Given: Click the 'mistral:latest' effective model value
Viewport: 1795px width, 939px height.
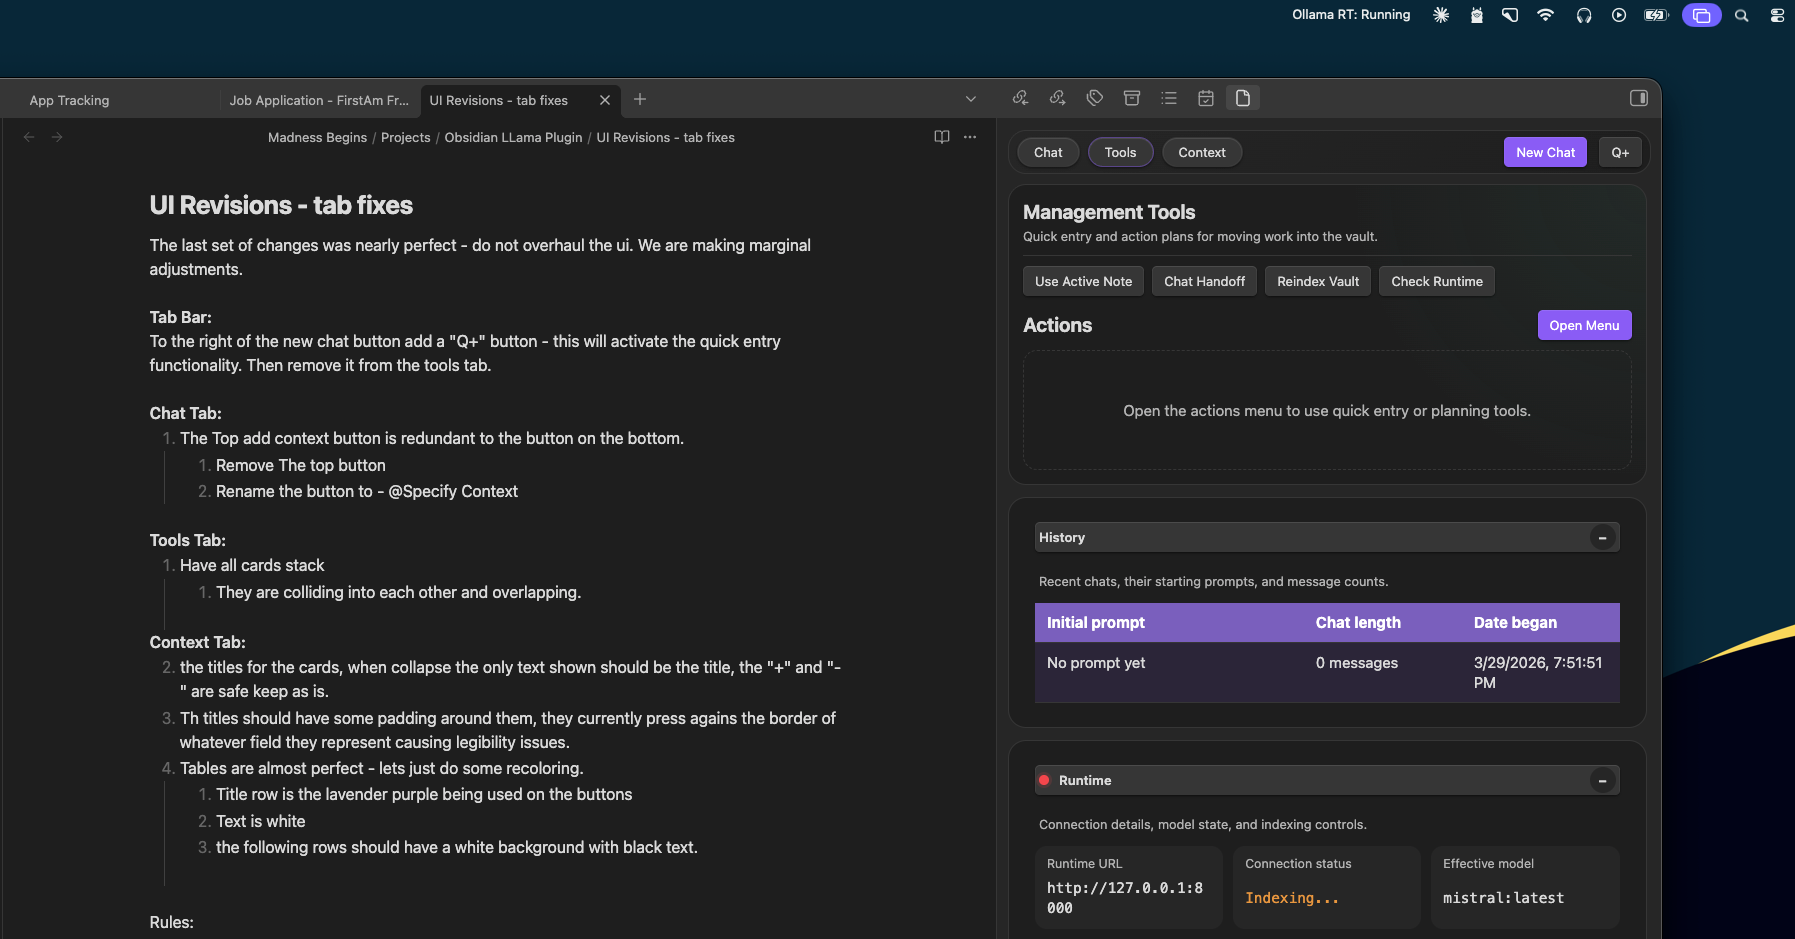Looking at the screenshot, I should (1503, 898).
